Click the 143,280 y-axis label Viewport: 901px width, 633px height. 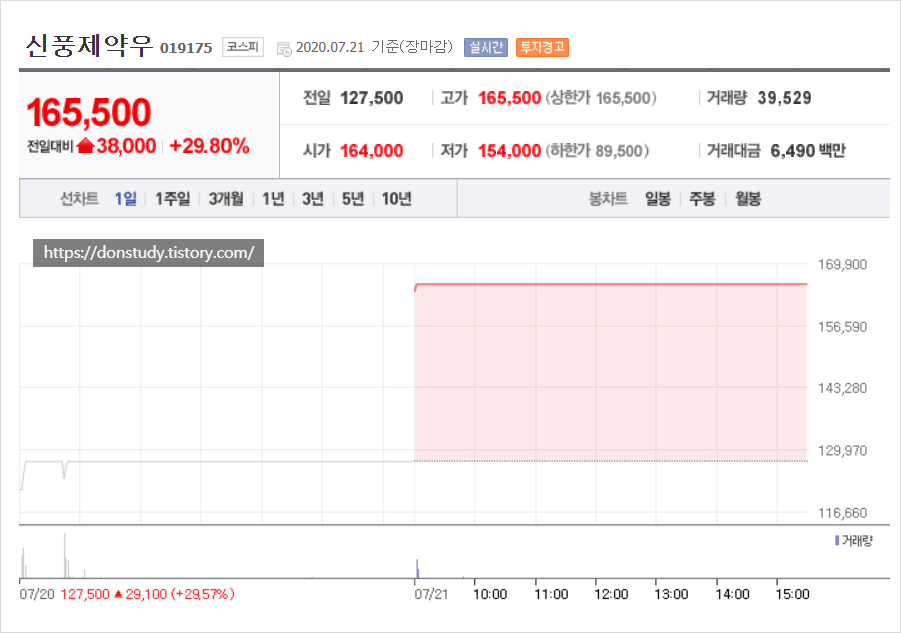click(x=842, y=388)
